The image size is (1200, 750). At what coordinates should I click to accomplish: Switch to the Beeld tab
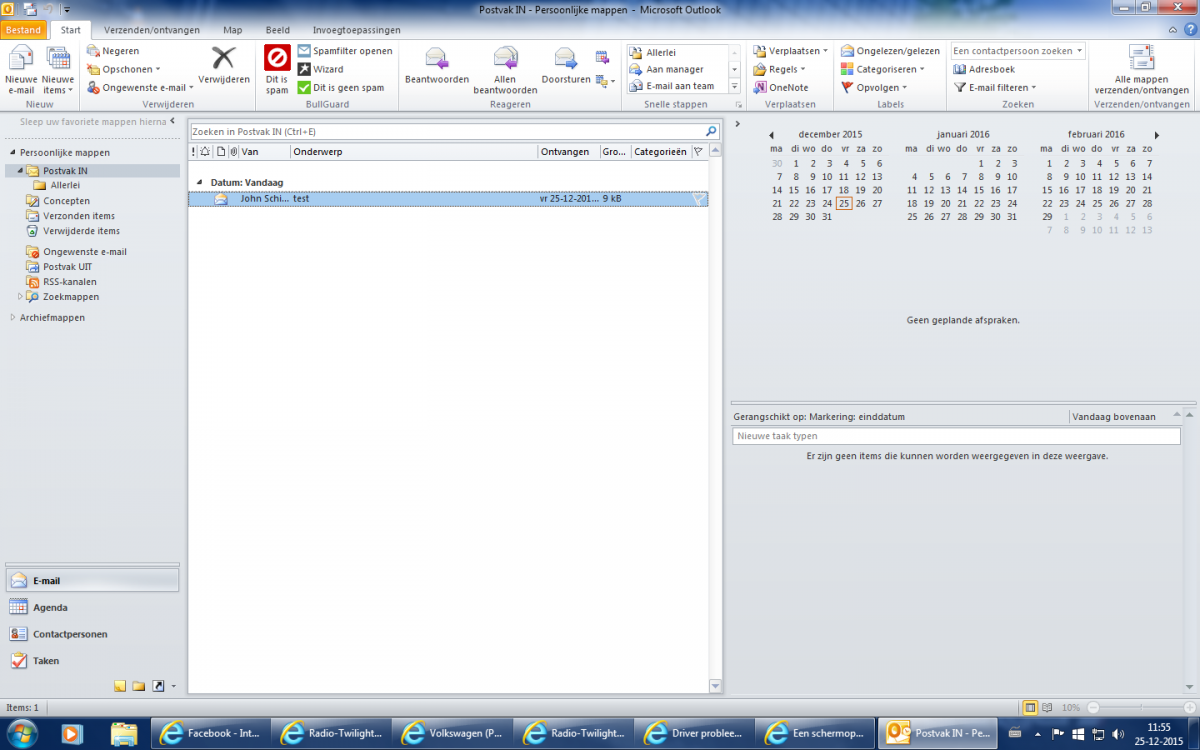tap(278, 30)
